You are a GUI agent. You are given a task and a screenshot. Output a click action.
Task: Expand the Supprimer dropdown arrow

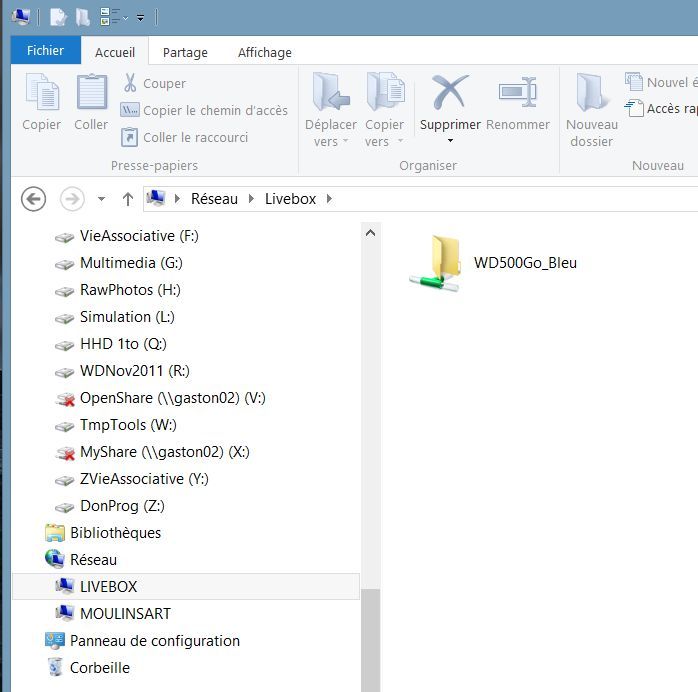(x=450, y=141)
